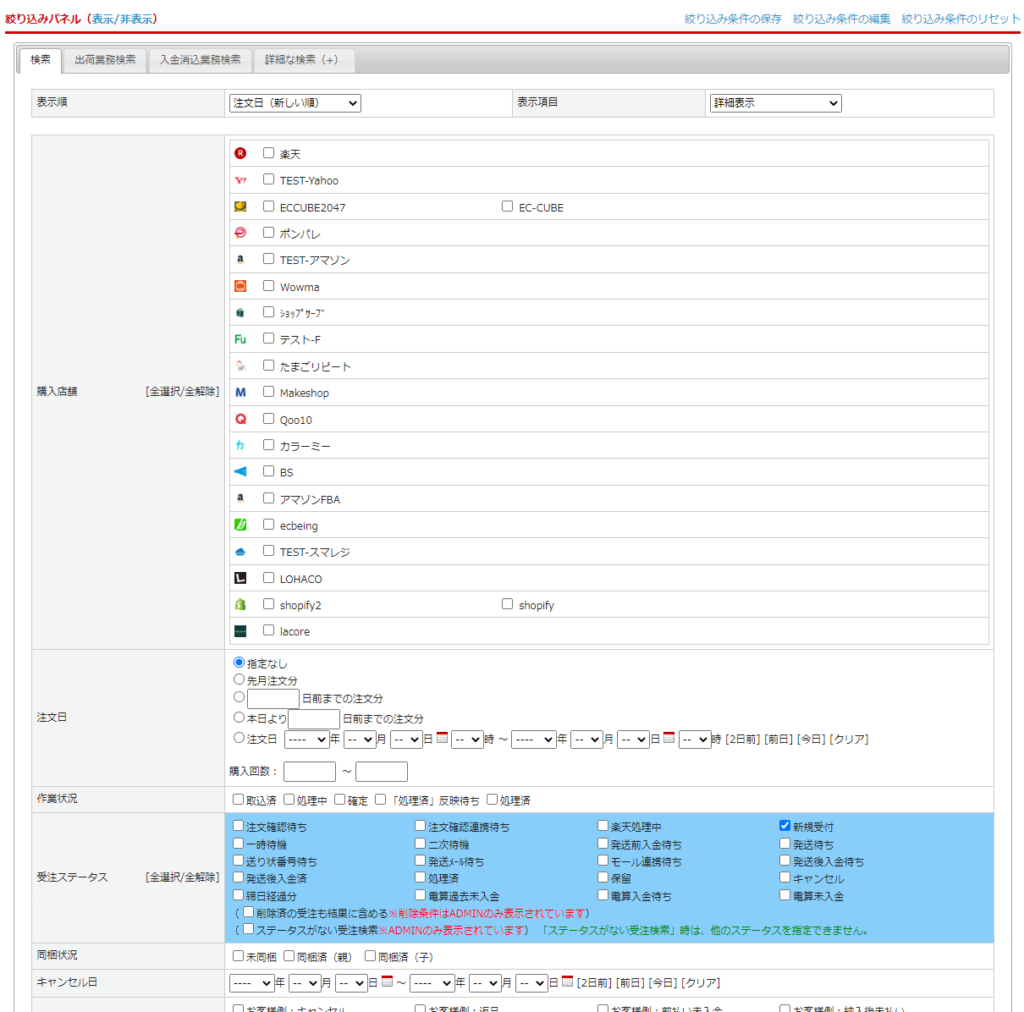Click the shopify2 green bag icon
This screenshot has height=1012, width=1024.
240,605
